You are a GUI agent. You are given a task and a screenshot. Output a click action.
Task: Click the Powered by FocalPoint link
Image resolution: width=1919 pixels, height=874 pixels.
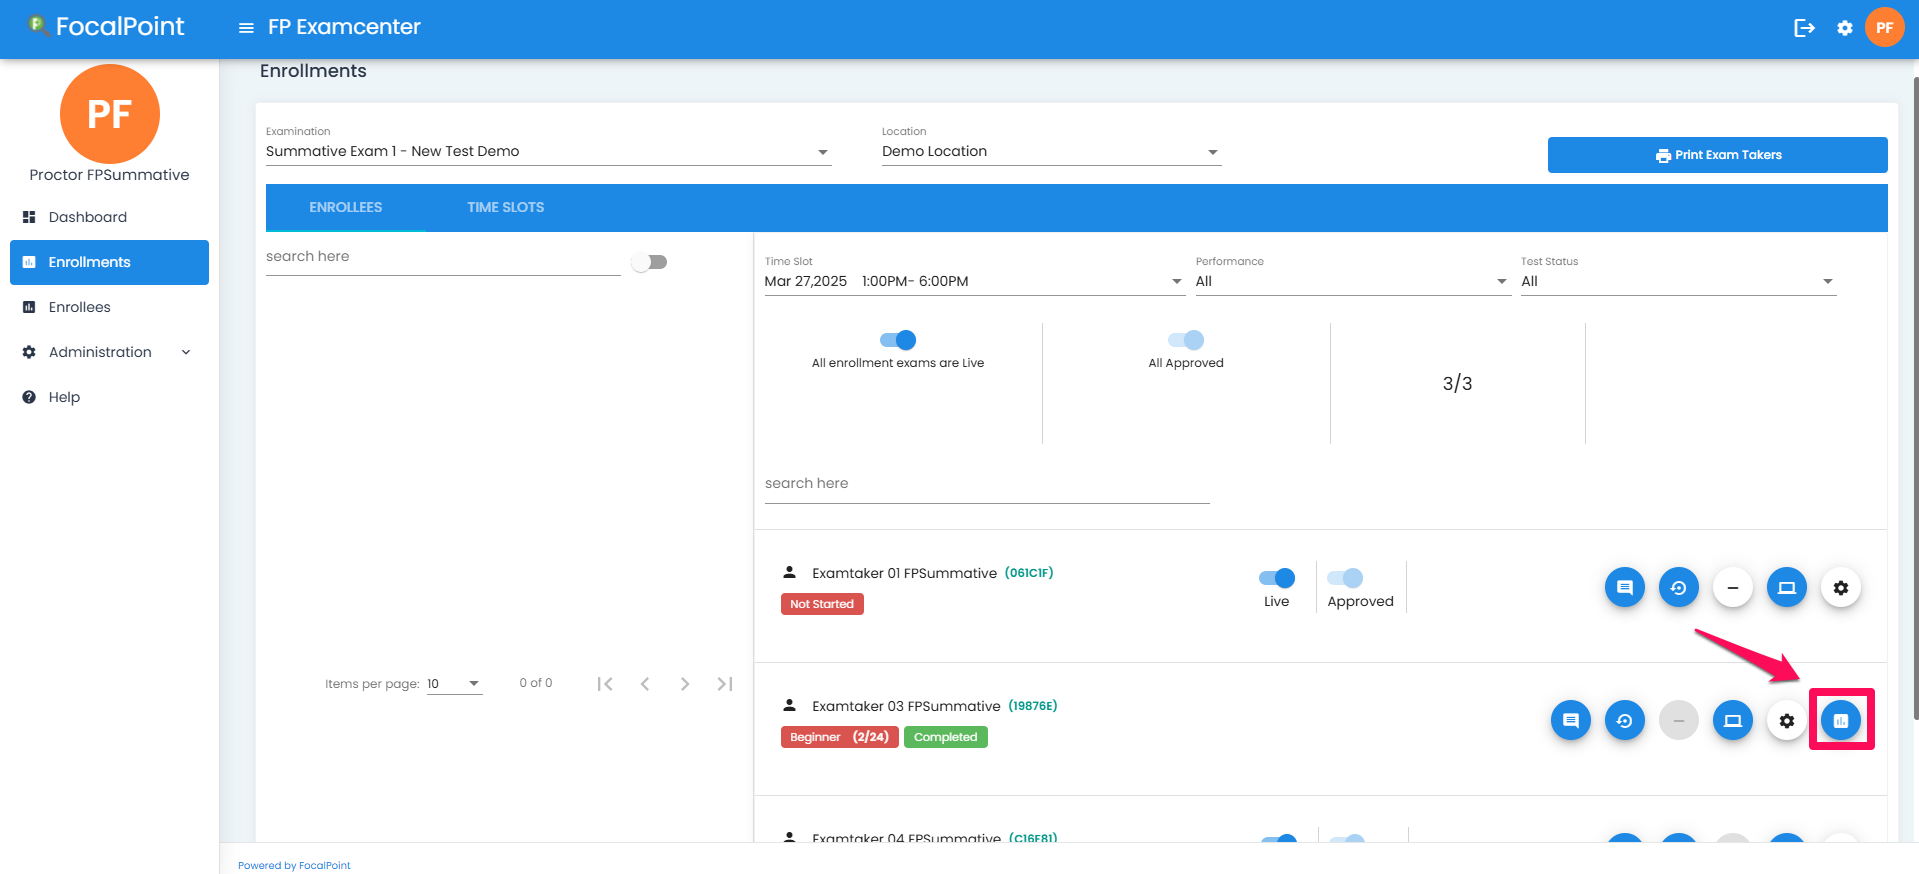(x=294, y=865)
